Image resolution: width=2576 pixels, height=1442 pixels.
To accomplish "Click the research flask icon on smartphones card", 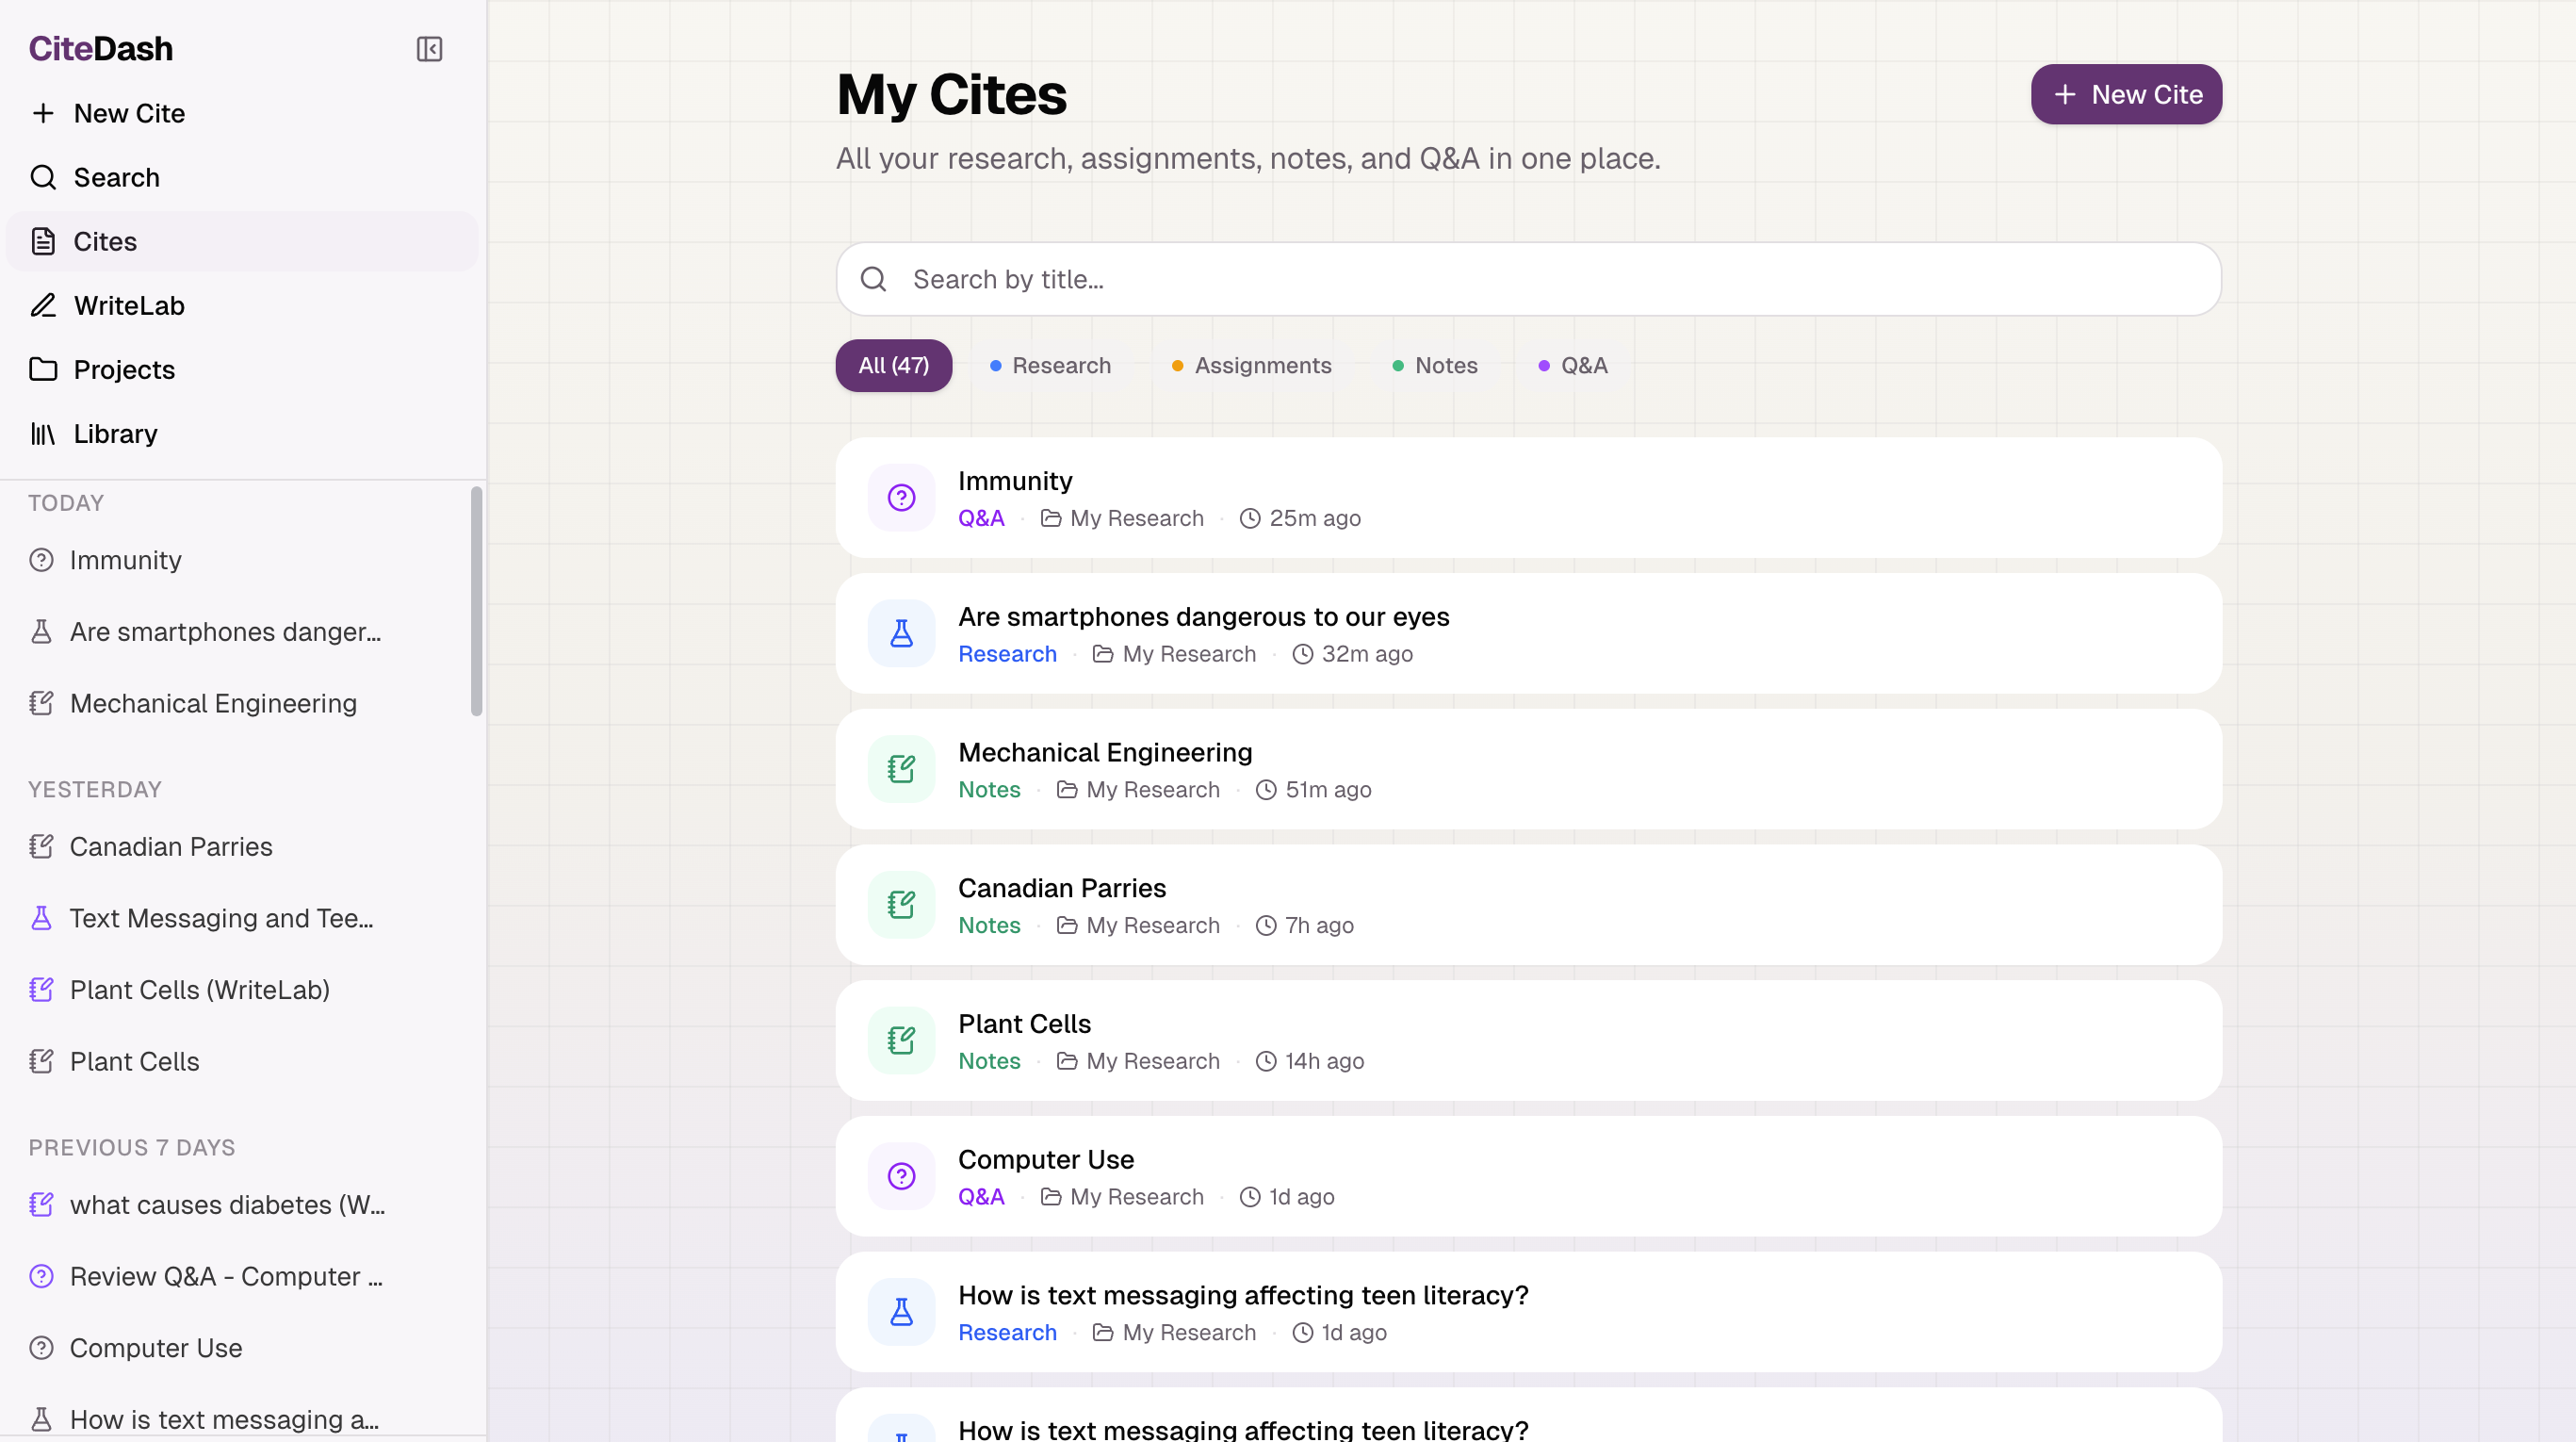I will [900, 633].
